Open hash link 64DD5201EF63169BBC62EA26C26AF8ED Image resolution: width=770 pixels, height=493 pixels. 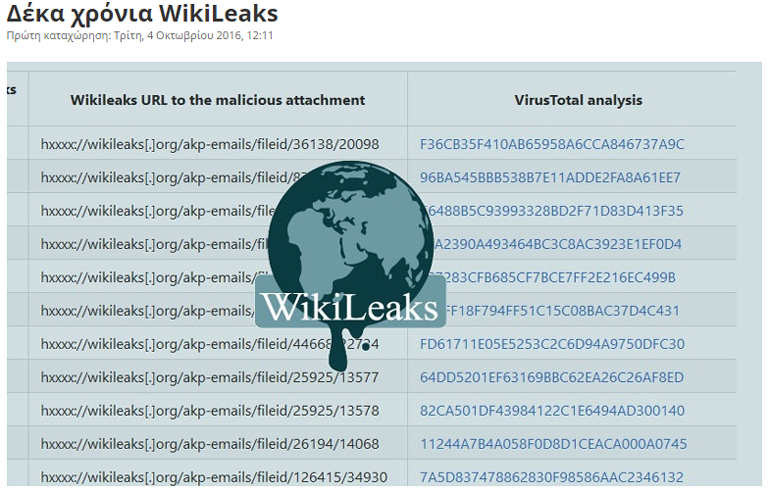552,377
